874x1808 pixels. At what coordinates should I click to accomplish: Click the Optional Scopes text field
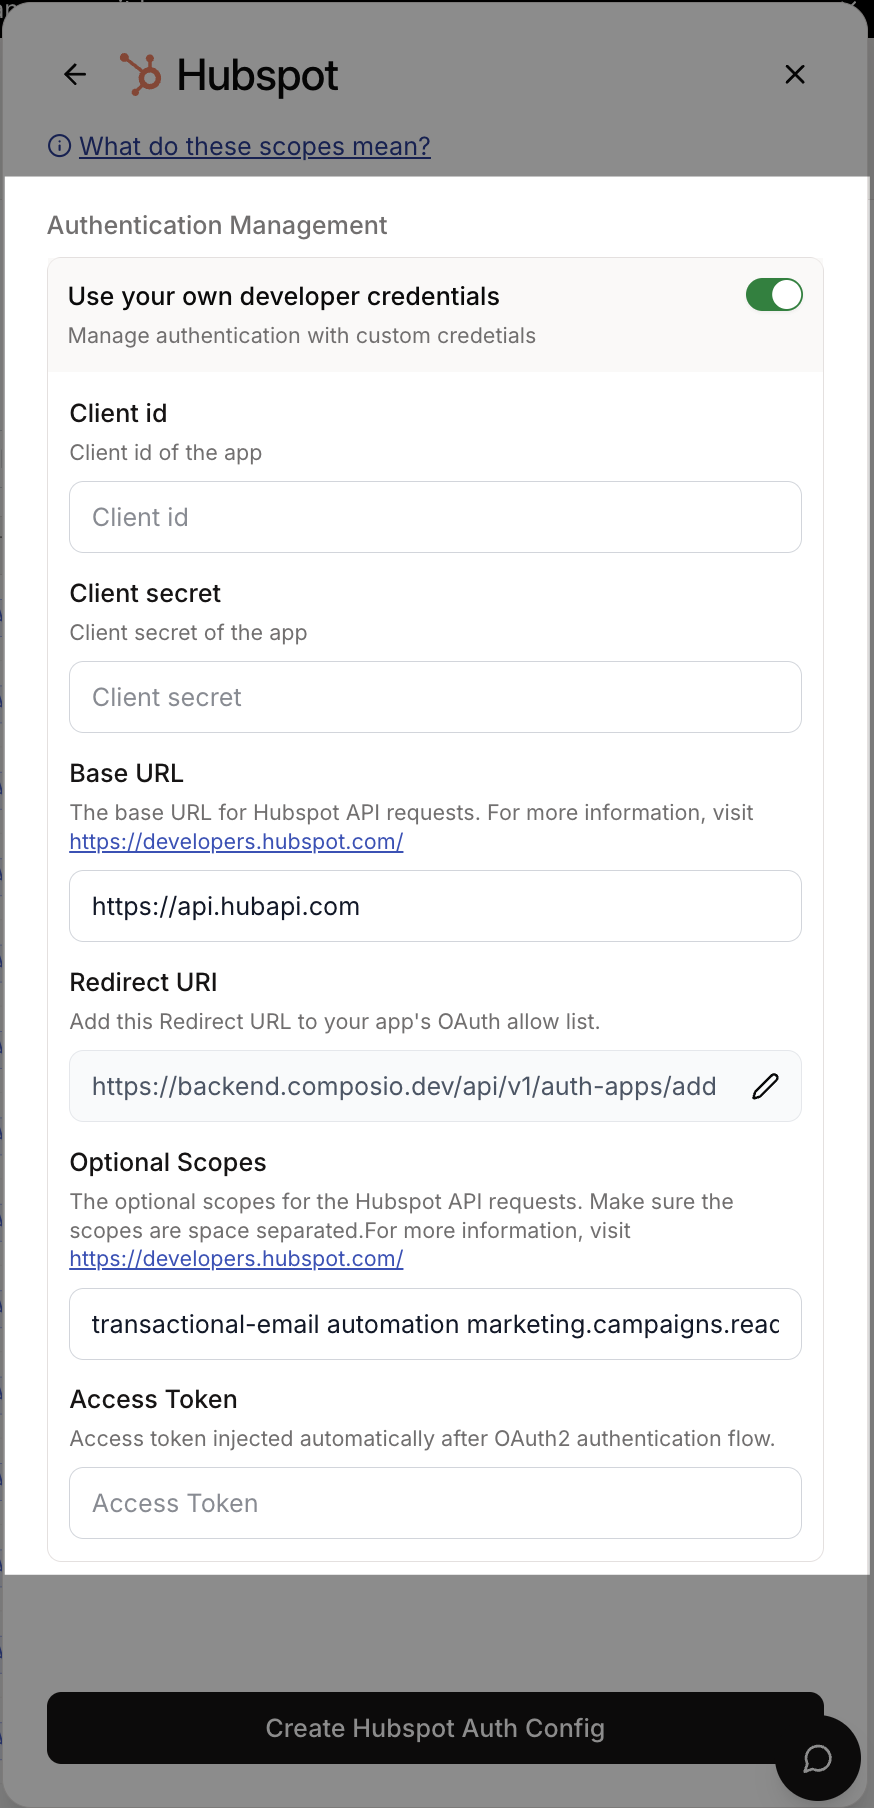click(434, 1324)
